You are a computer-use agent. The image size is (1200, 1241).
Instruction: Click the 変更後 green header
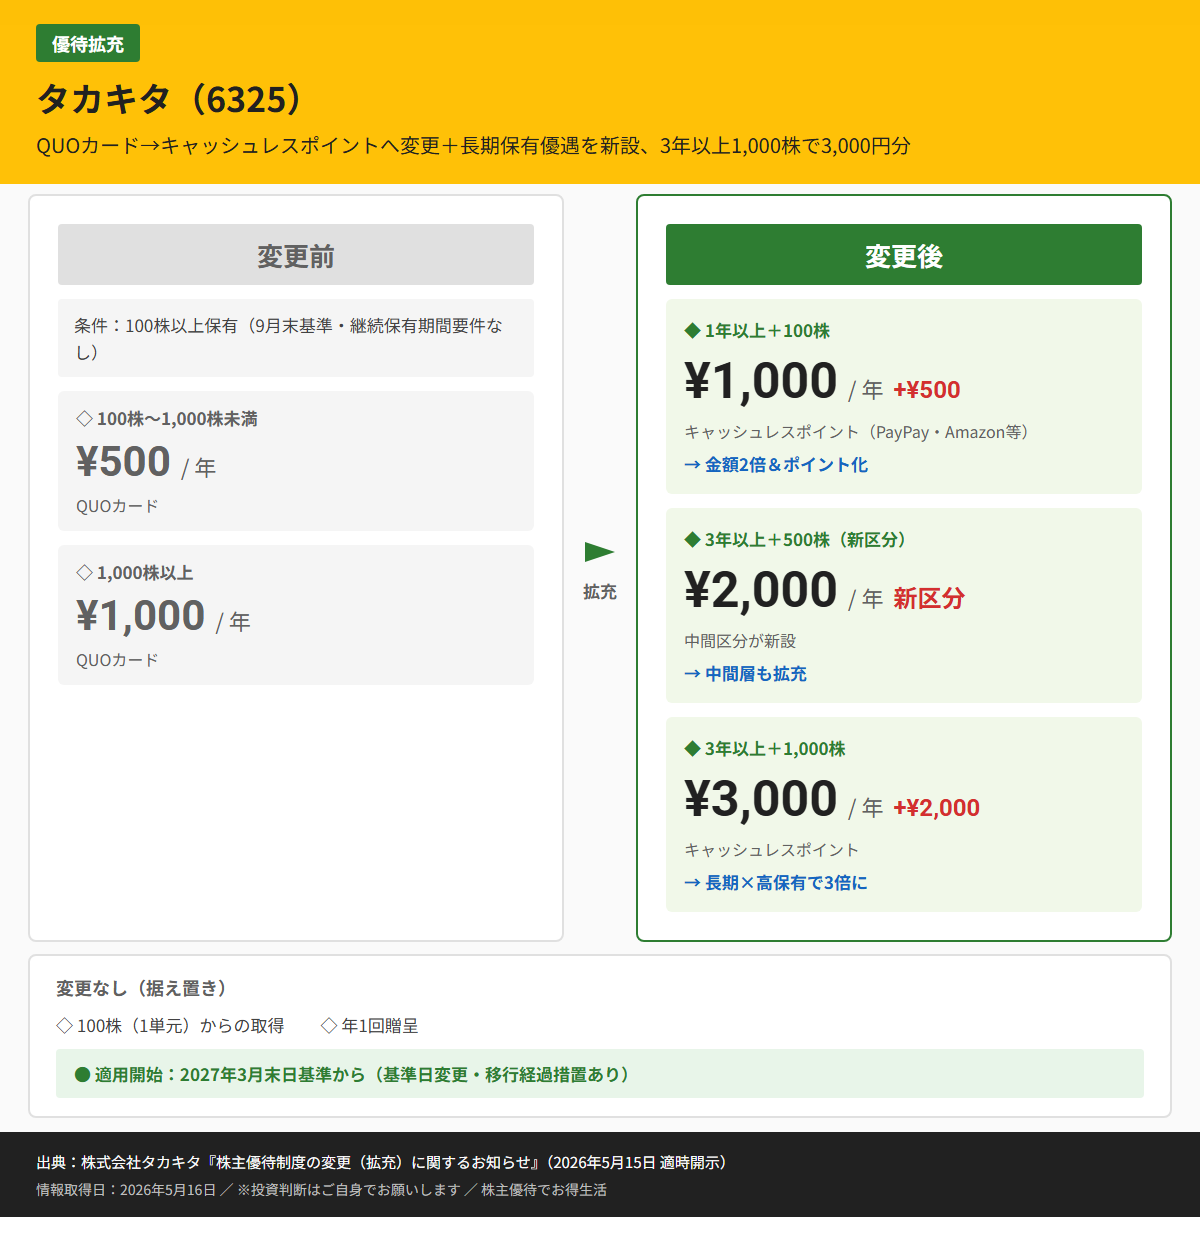coord(904,255)
